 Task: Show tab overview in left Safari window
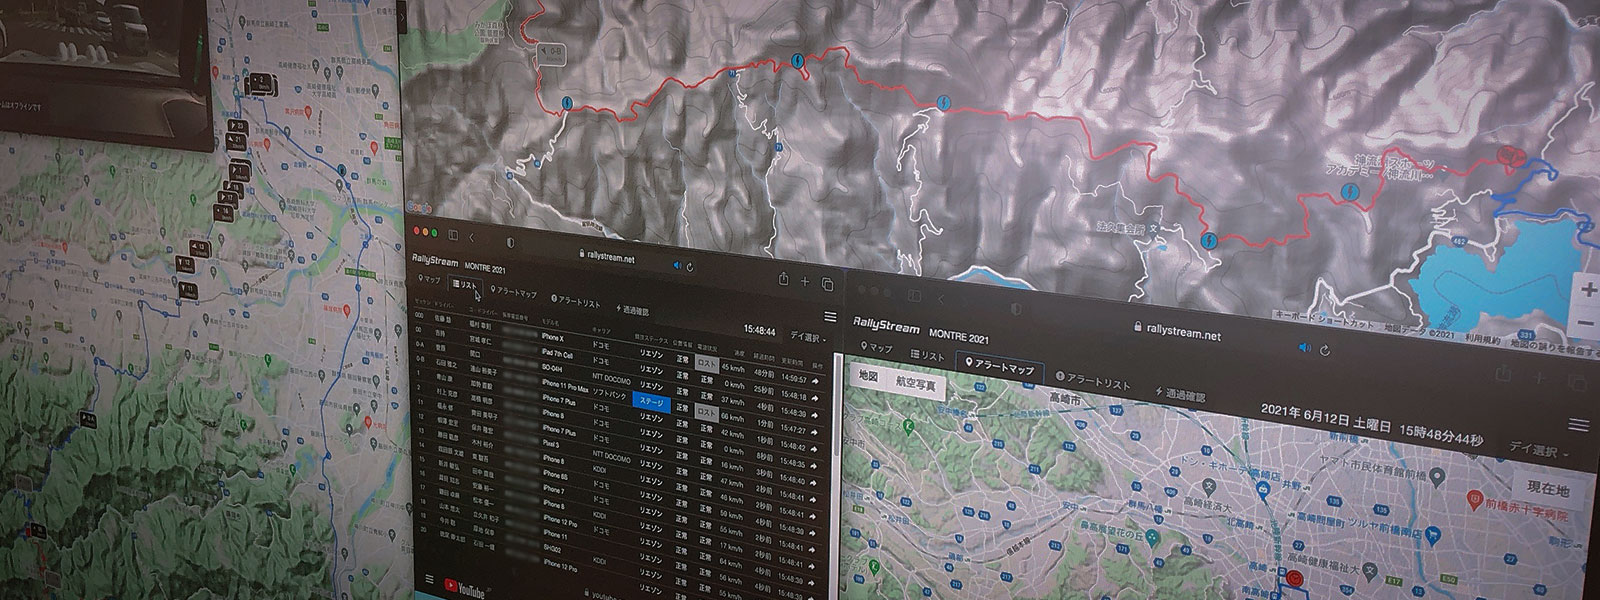(827, 284)
